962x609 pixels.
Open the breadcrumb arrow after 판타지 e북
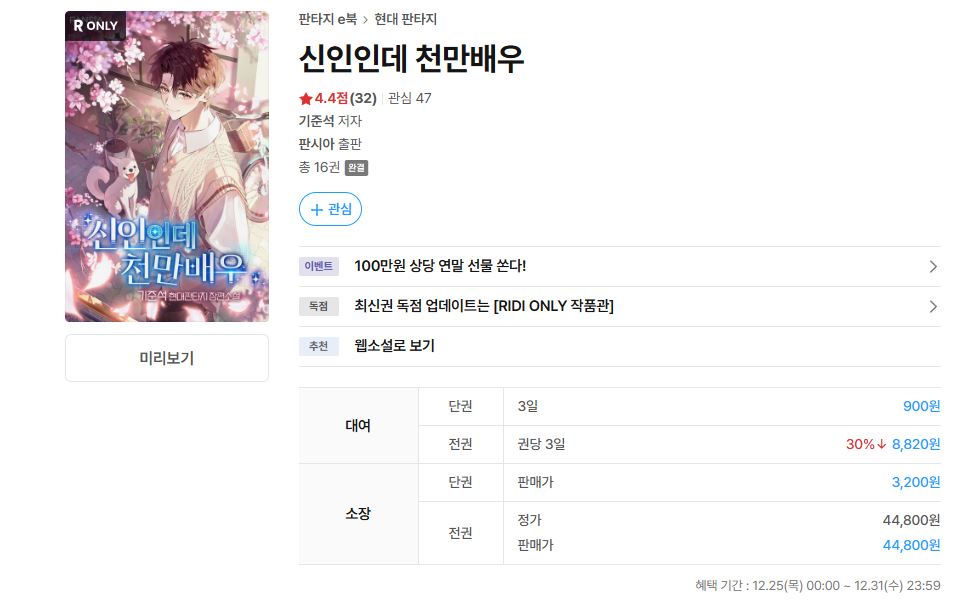tap(365, 20)
